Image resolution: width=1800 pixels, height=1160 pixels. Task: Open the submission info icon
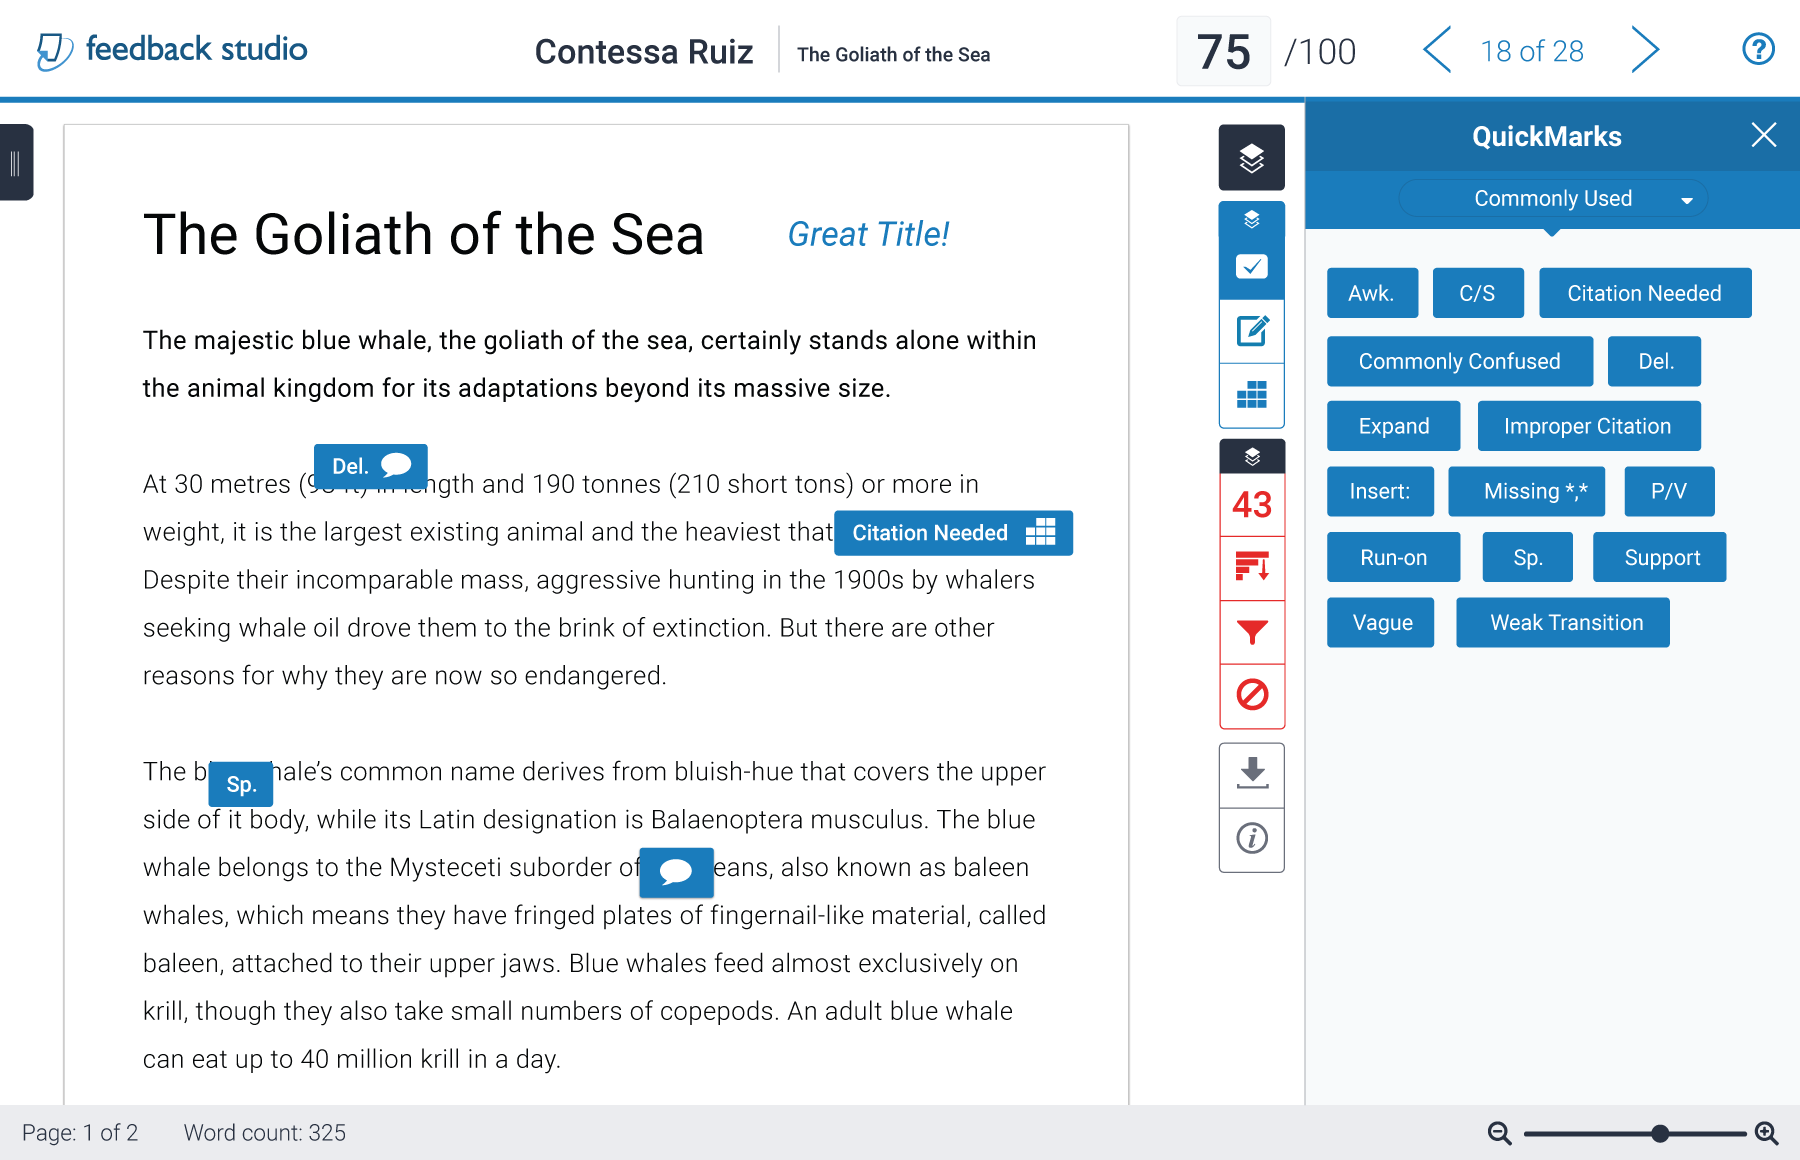pos(1251,839)
